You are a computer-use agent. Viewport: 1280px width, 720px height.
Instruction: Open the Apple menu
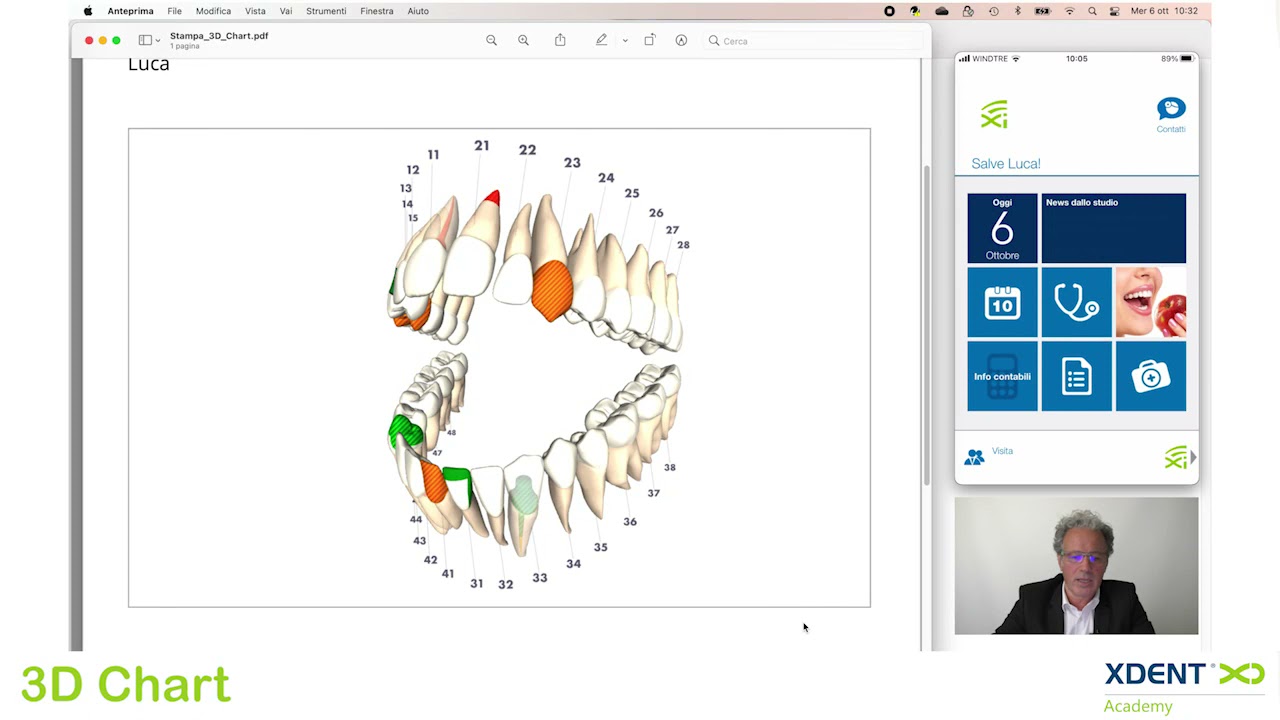tap(88, 11)
